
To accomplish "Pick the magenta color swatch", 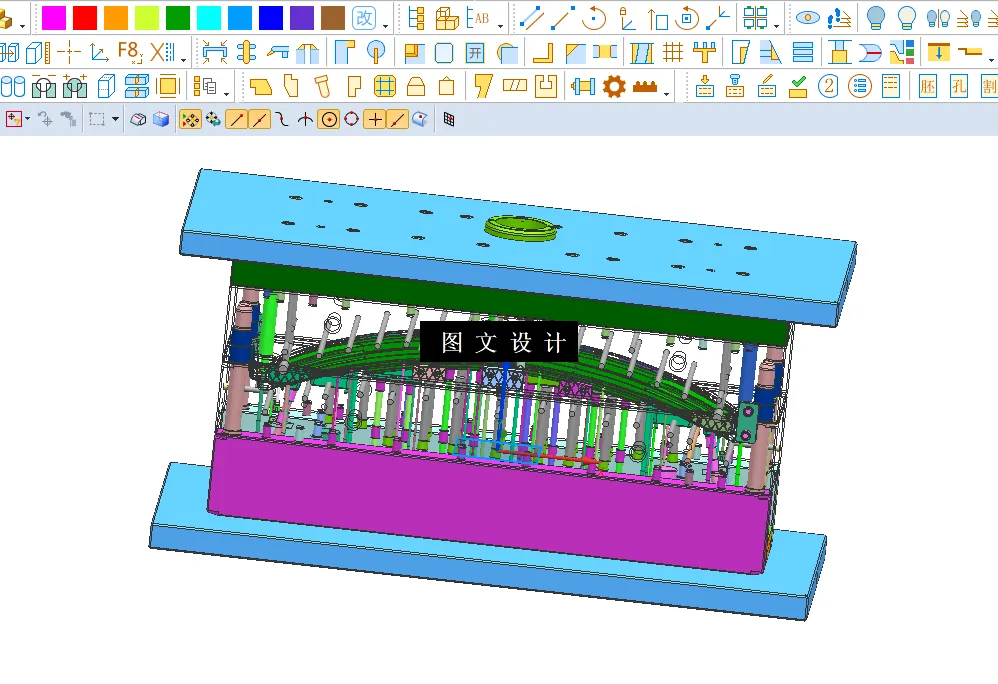I will [x=54, y=16].
